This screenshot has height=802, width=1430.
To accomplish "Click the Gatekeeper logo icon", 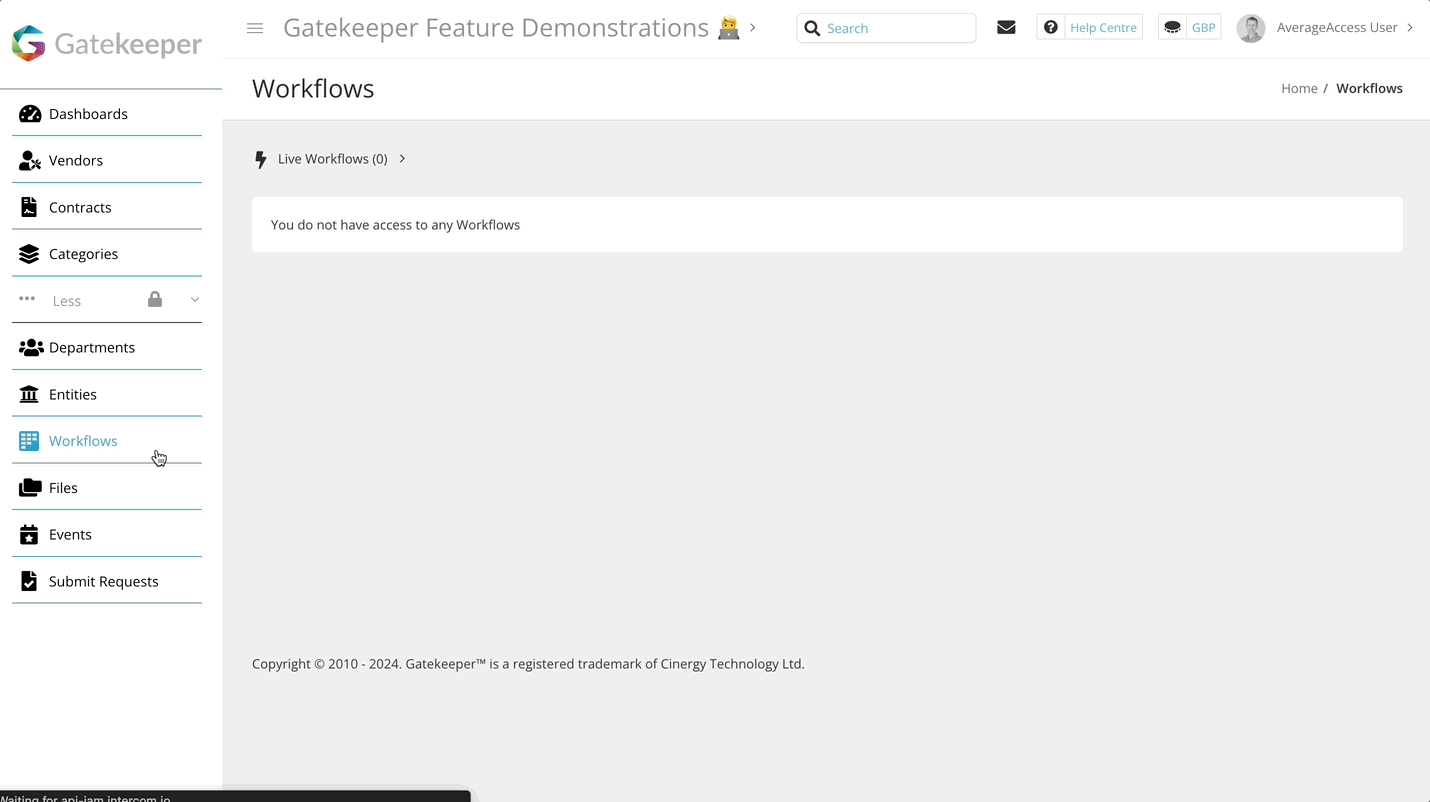I will click(x=28, y=44).
